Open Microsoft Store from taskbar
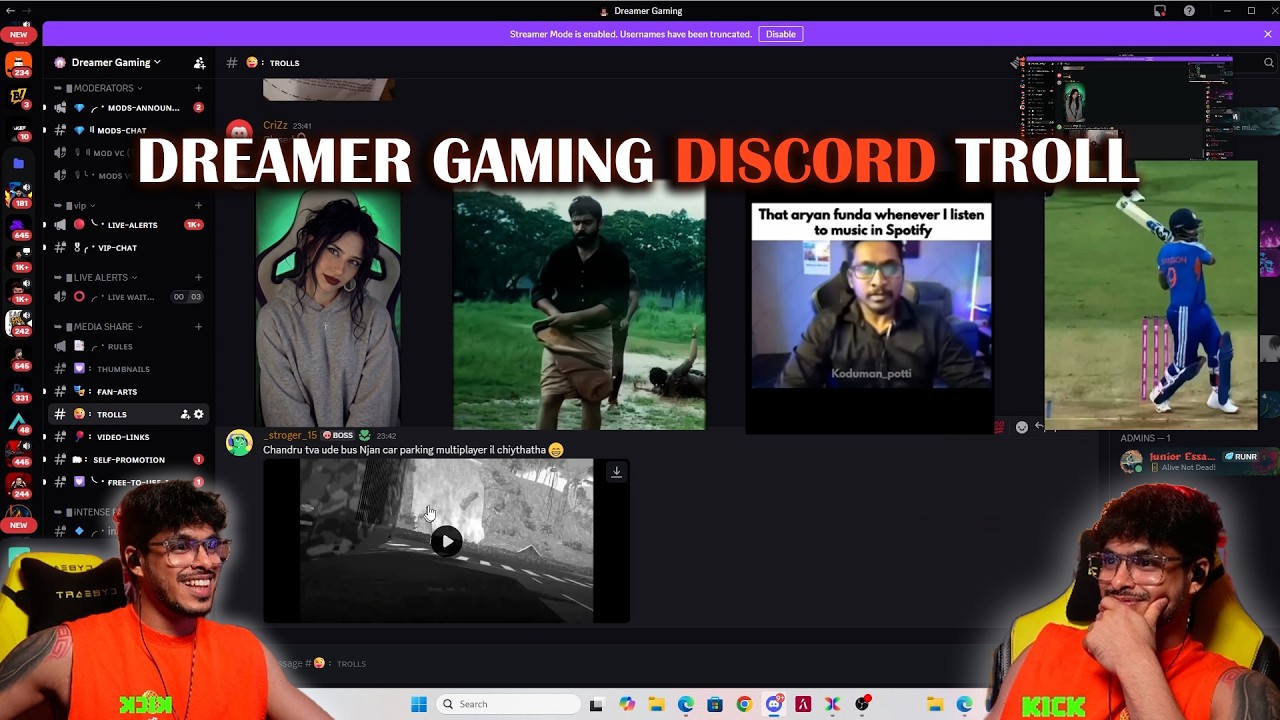This screenshot has height=720, width=1280. [x=715, y=704]
